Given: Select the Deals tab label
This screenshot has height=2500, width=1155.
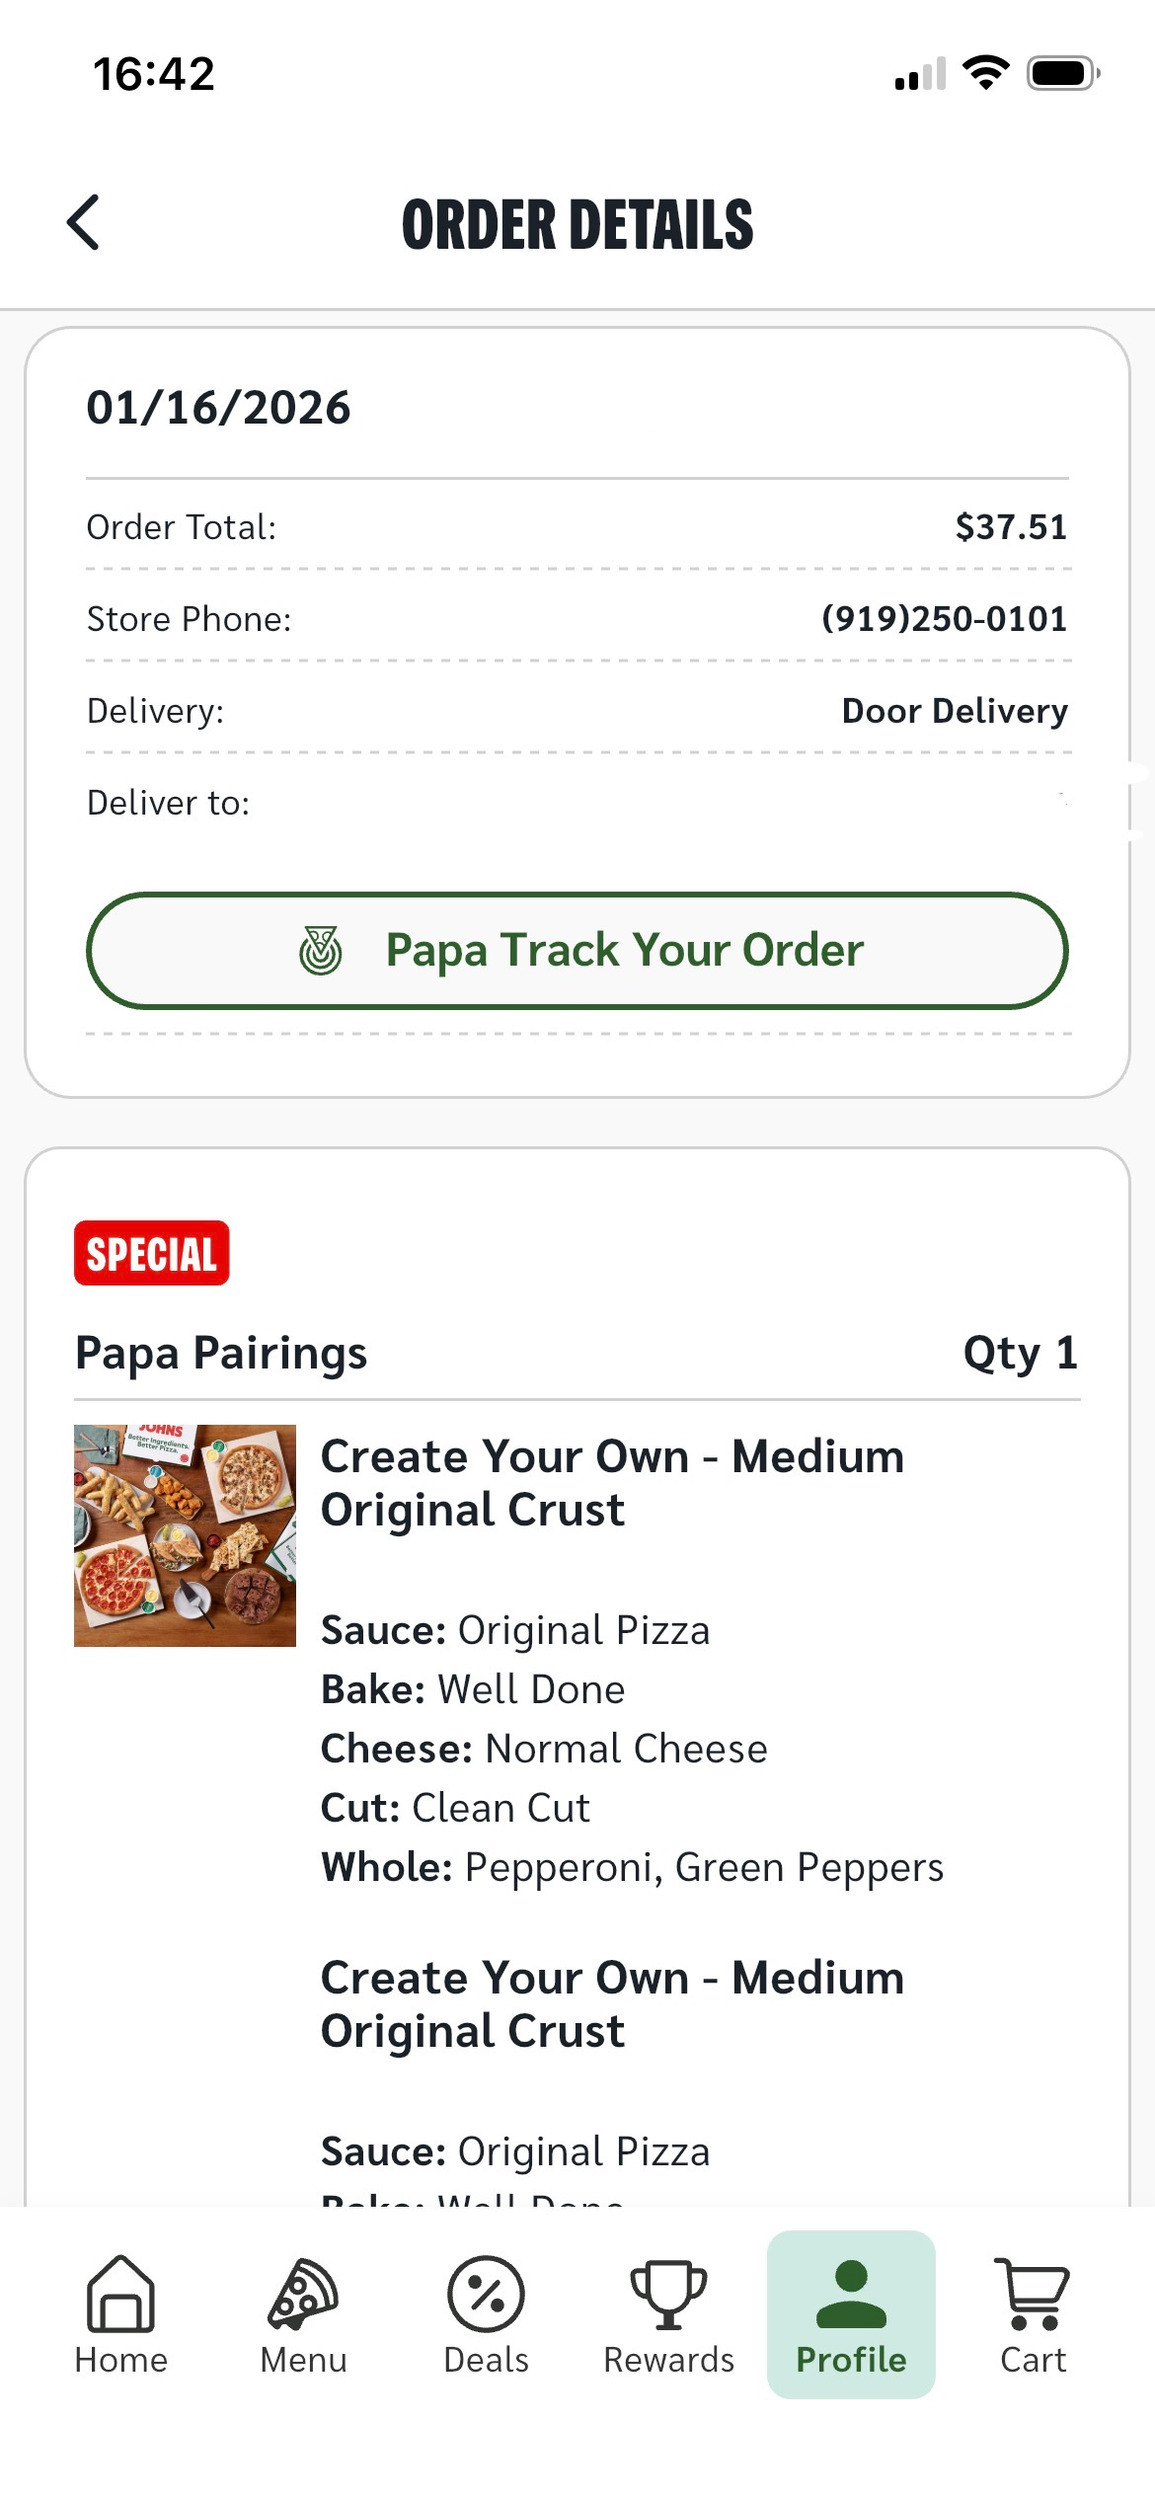Looking at the screenshot, I should 486,2360.
